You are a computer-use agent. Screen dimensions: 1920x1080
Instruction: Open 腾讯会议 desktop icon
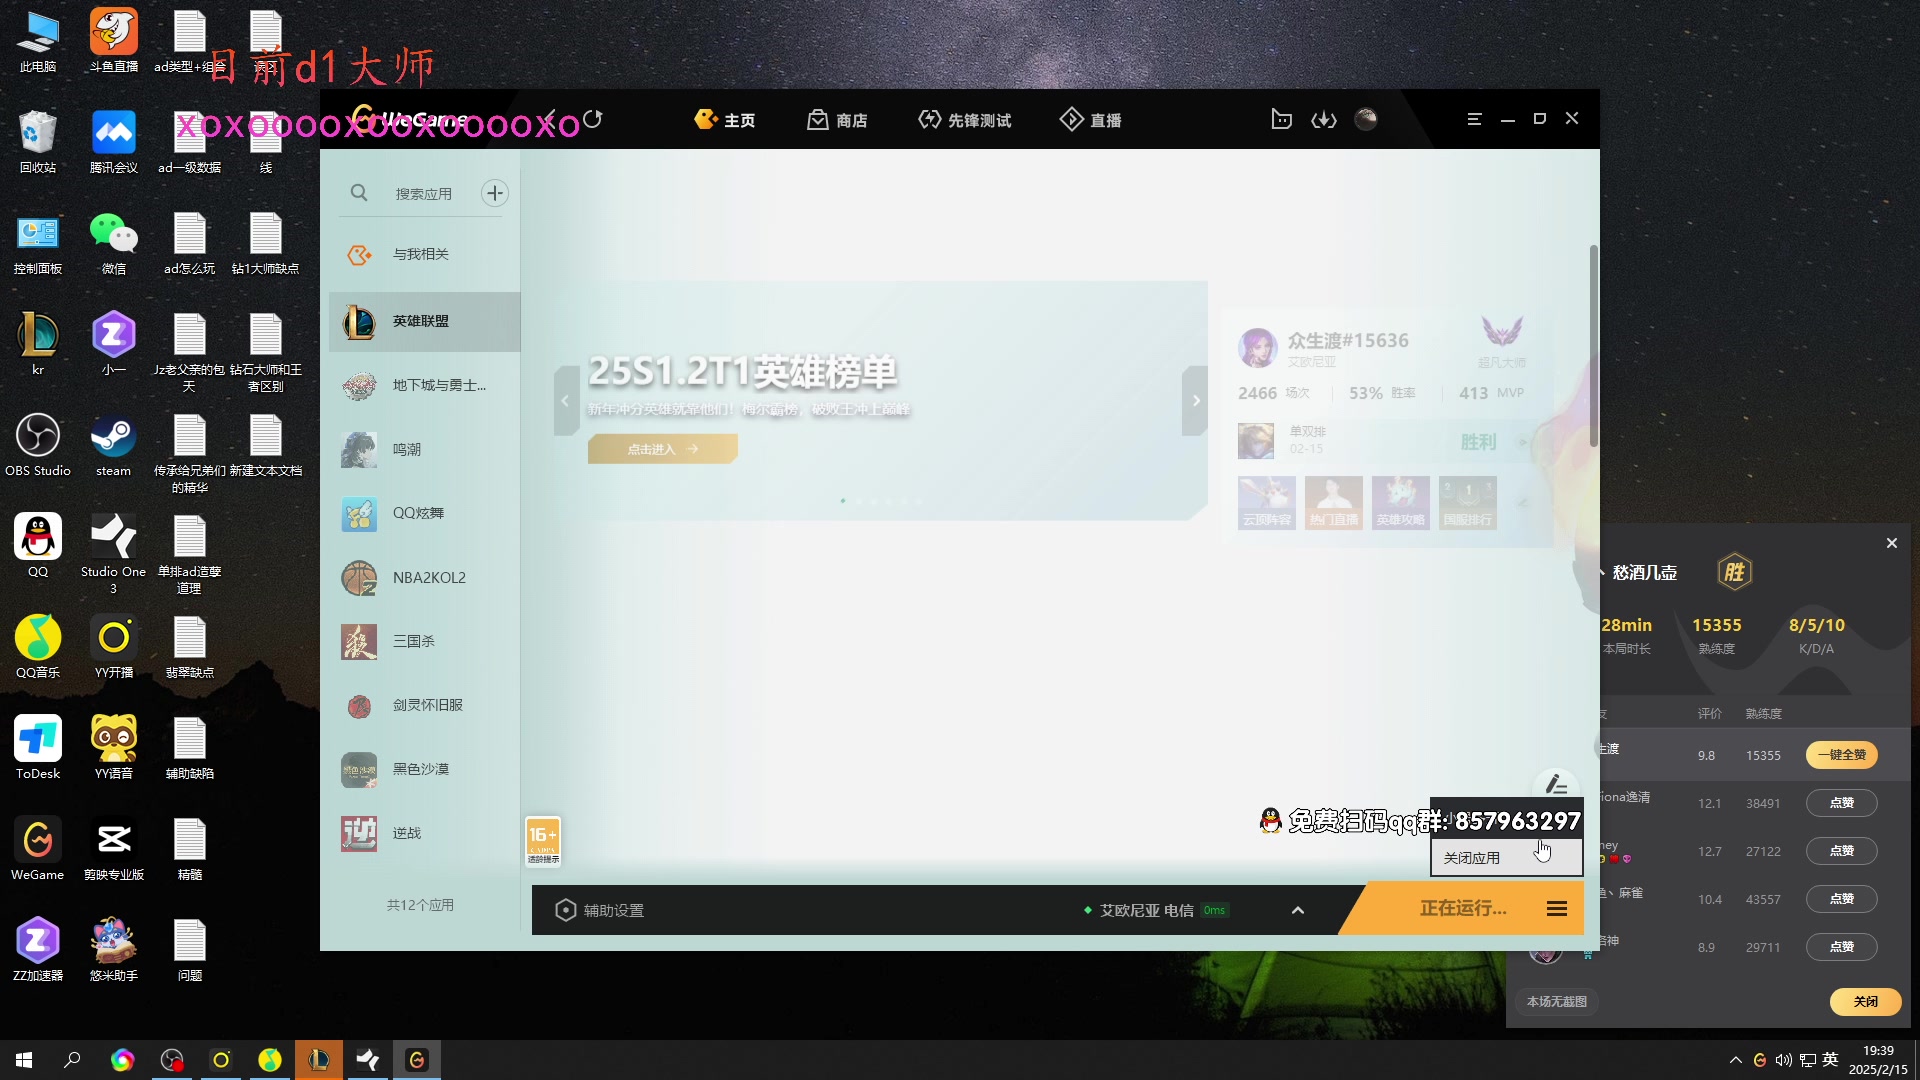[x=114, y=142]
